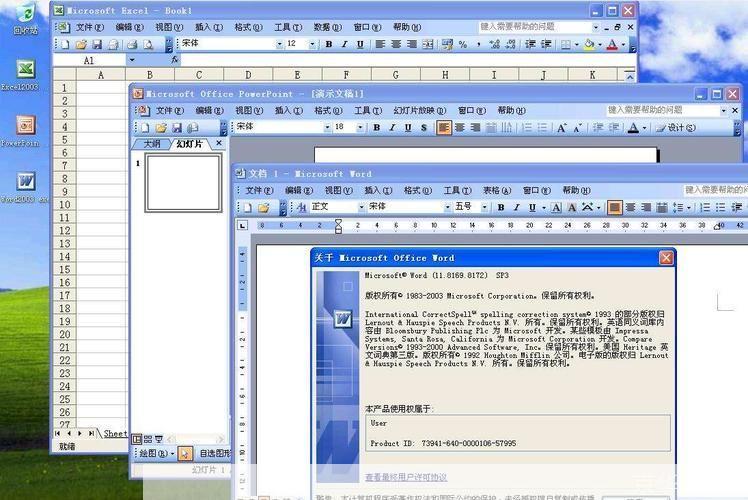
Task: Click Excel font color button with red A
Action: pyautogui.click(x=611, y=45)
